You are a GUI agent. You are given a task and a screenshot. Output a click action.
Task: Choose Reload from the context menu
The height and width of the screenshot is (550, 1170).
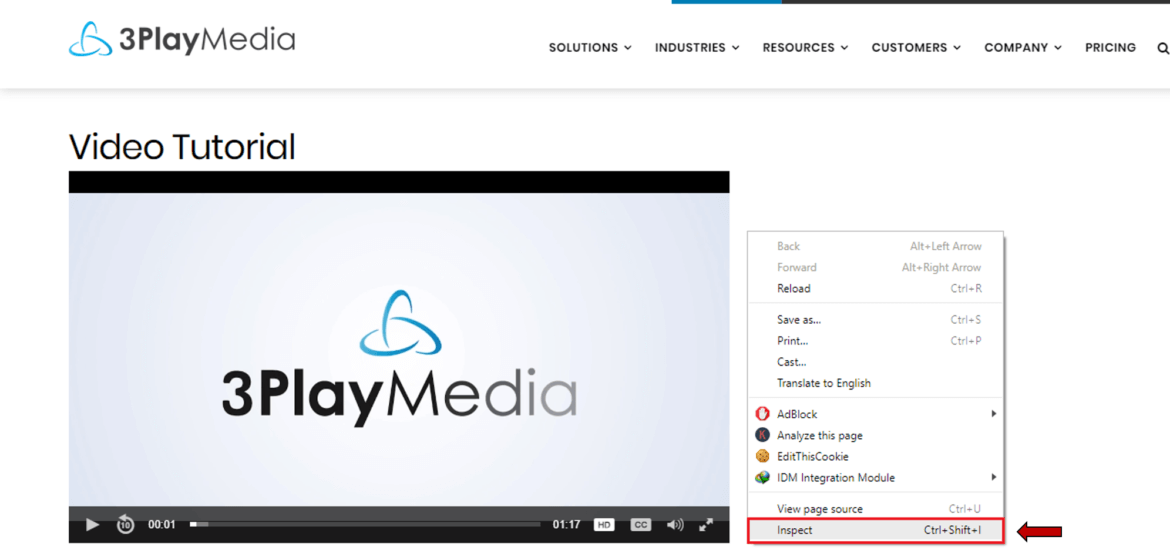pos(876,288)
